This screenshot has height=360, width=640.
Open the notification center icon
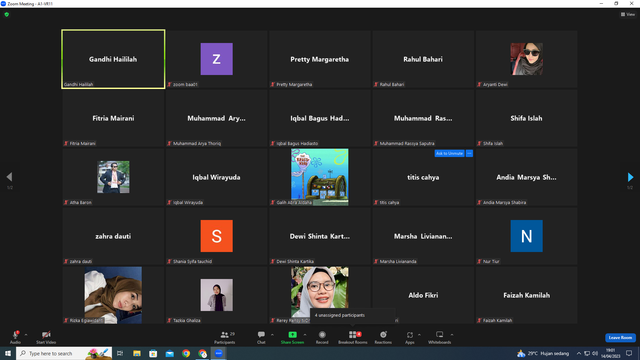629,353
